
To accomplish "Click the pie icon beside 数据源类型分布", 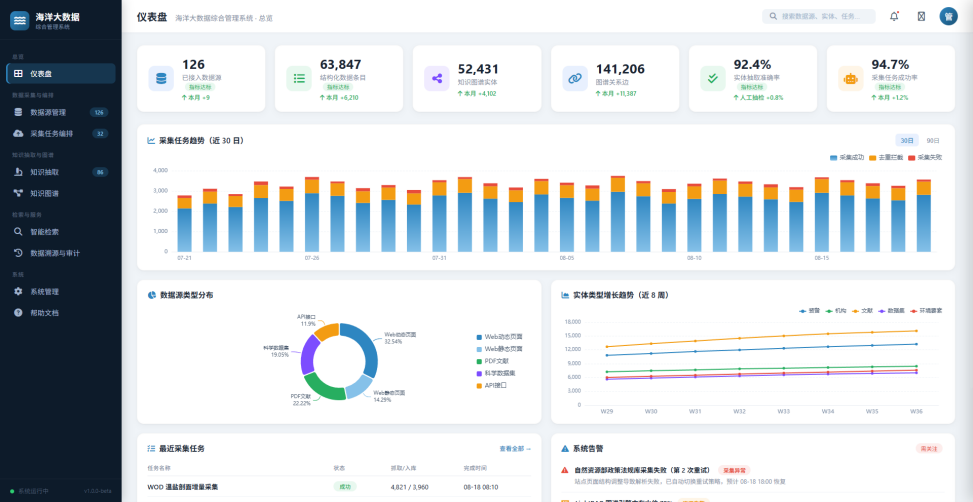I will click(x=151, y=295).
